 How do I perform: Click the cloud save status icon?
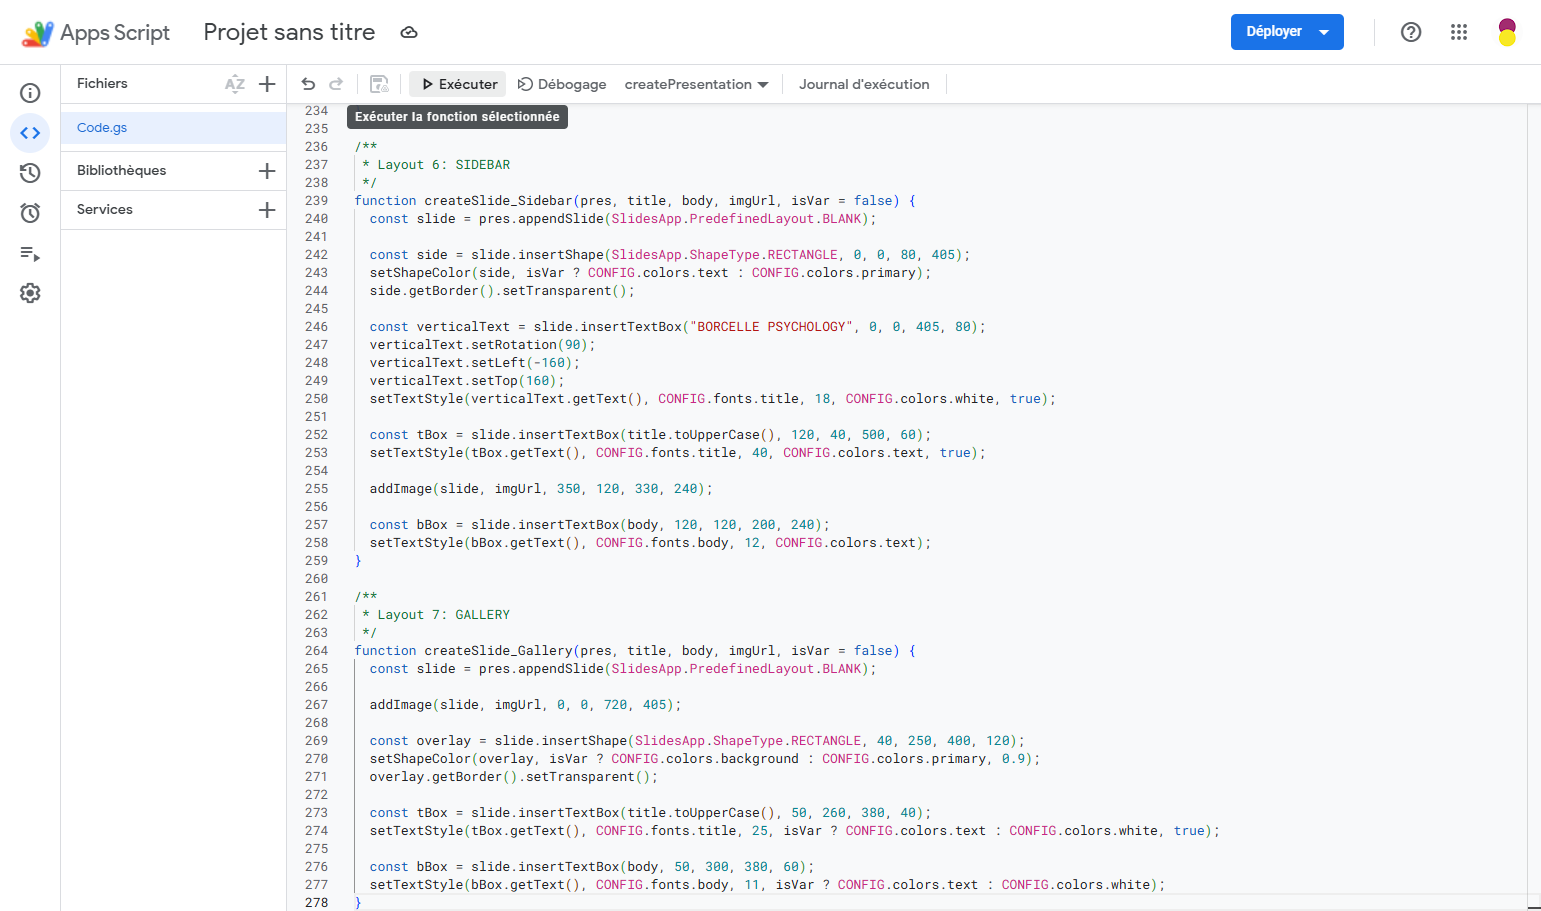(409, 32)
